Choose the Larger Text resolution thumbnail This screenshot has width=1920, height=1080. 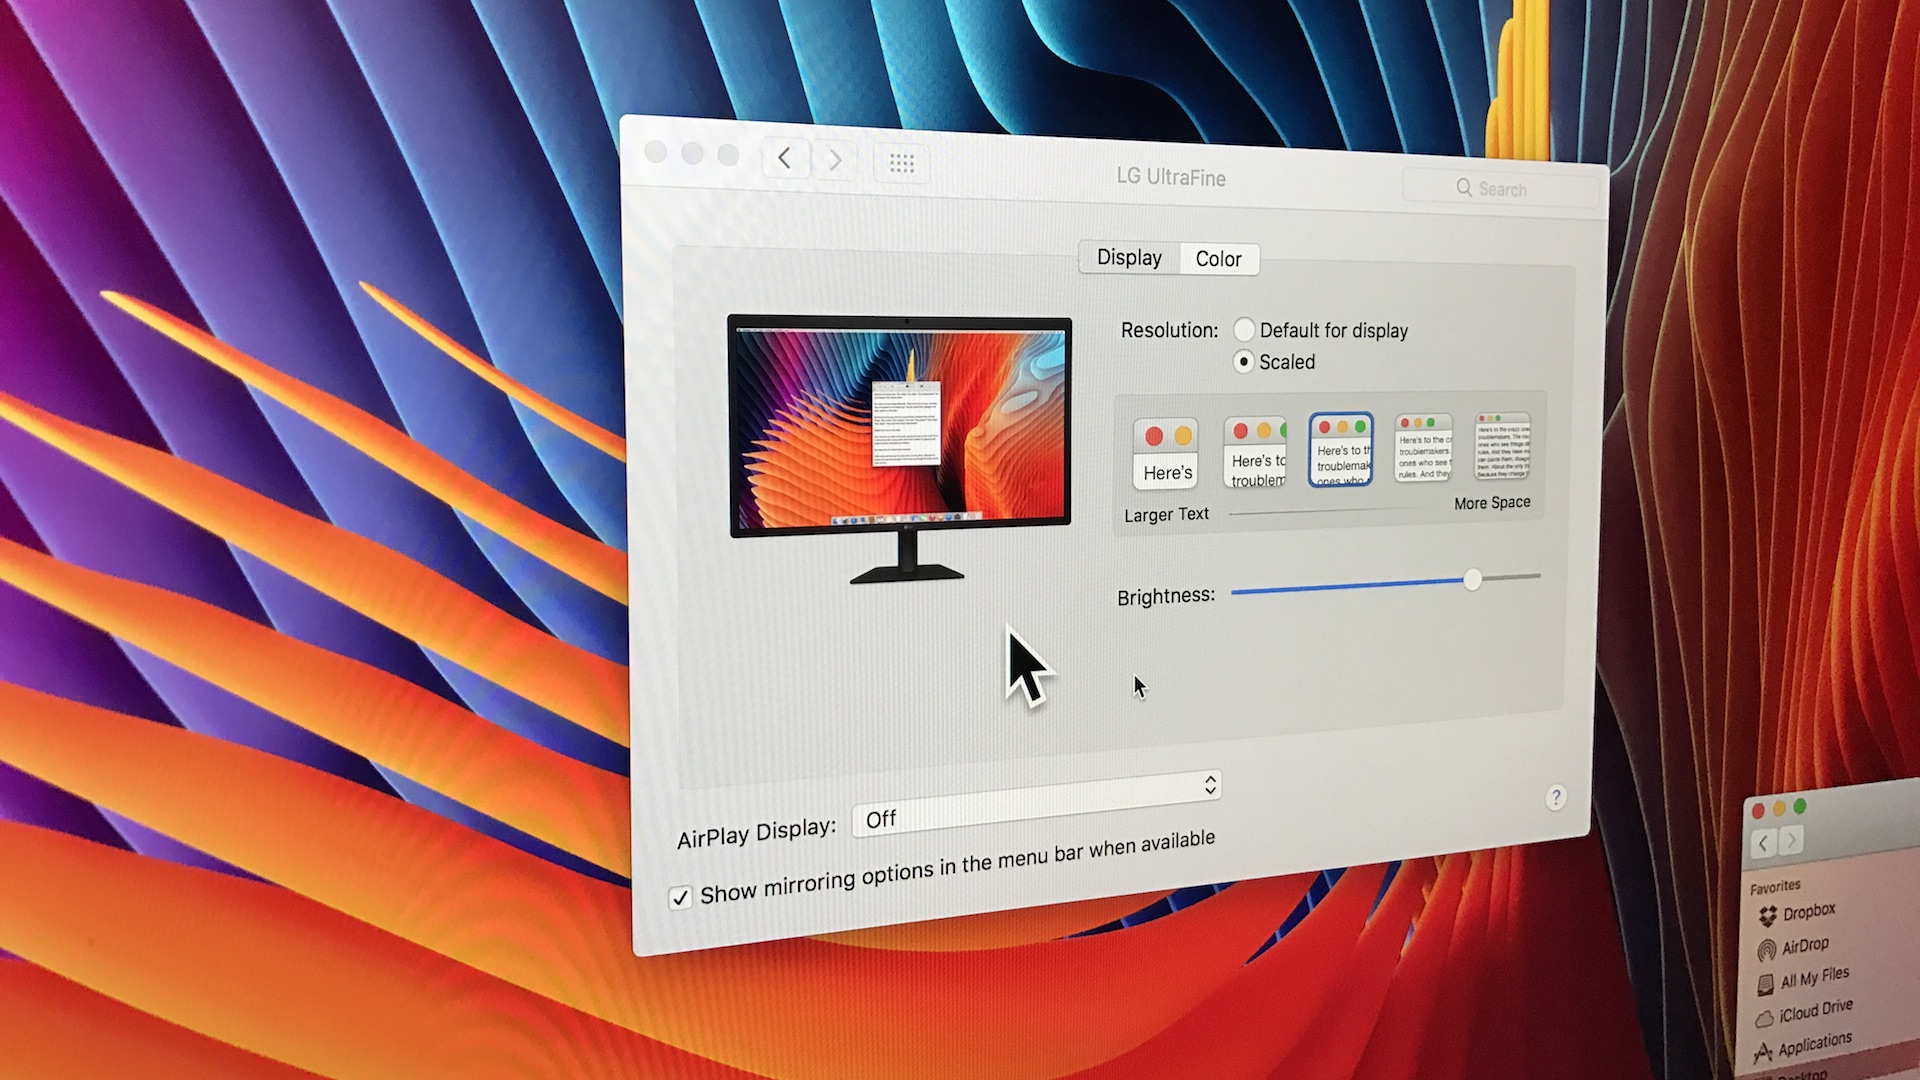(x=1166, y=453)
